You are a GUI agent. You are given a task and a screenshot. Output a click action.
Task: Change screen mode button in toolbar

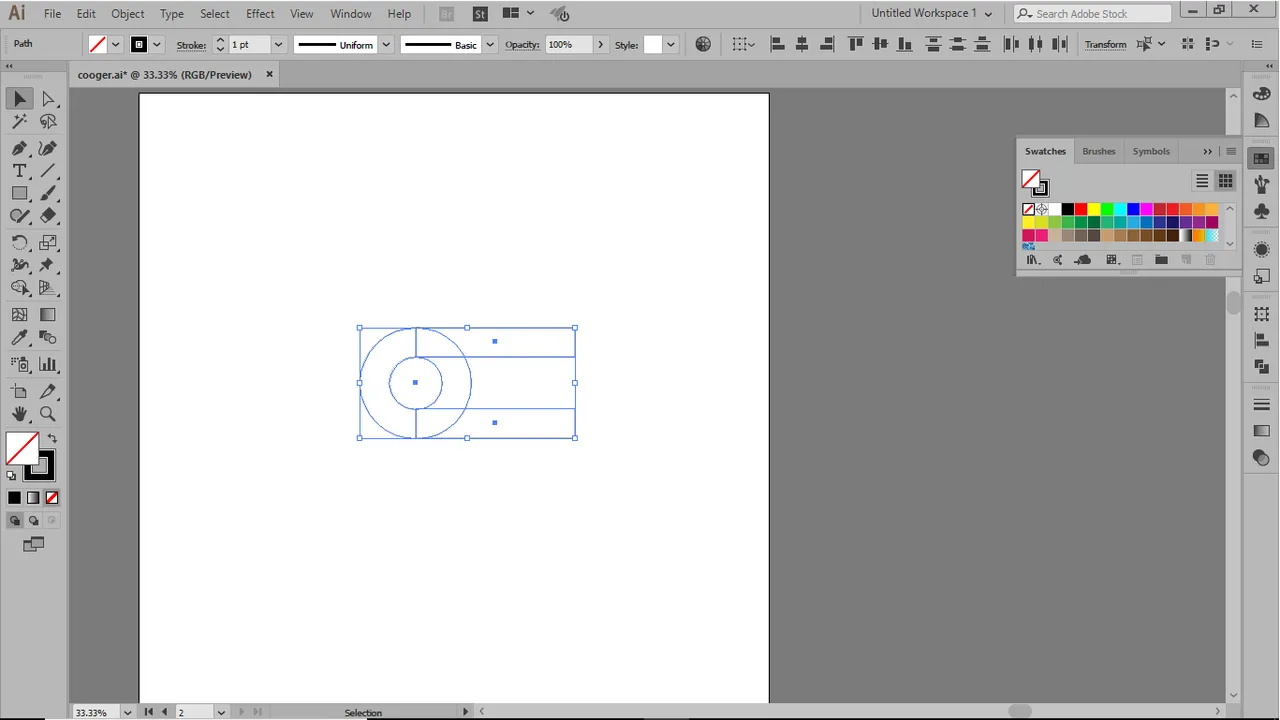pyautogui.click(x=33, y=545)
